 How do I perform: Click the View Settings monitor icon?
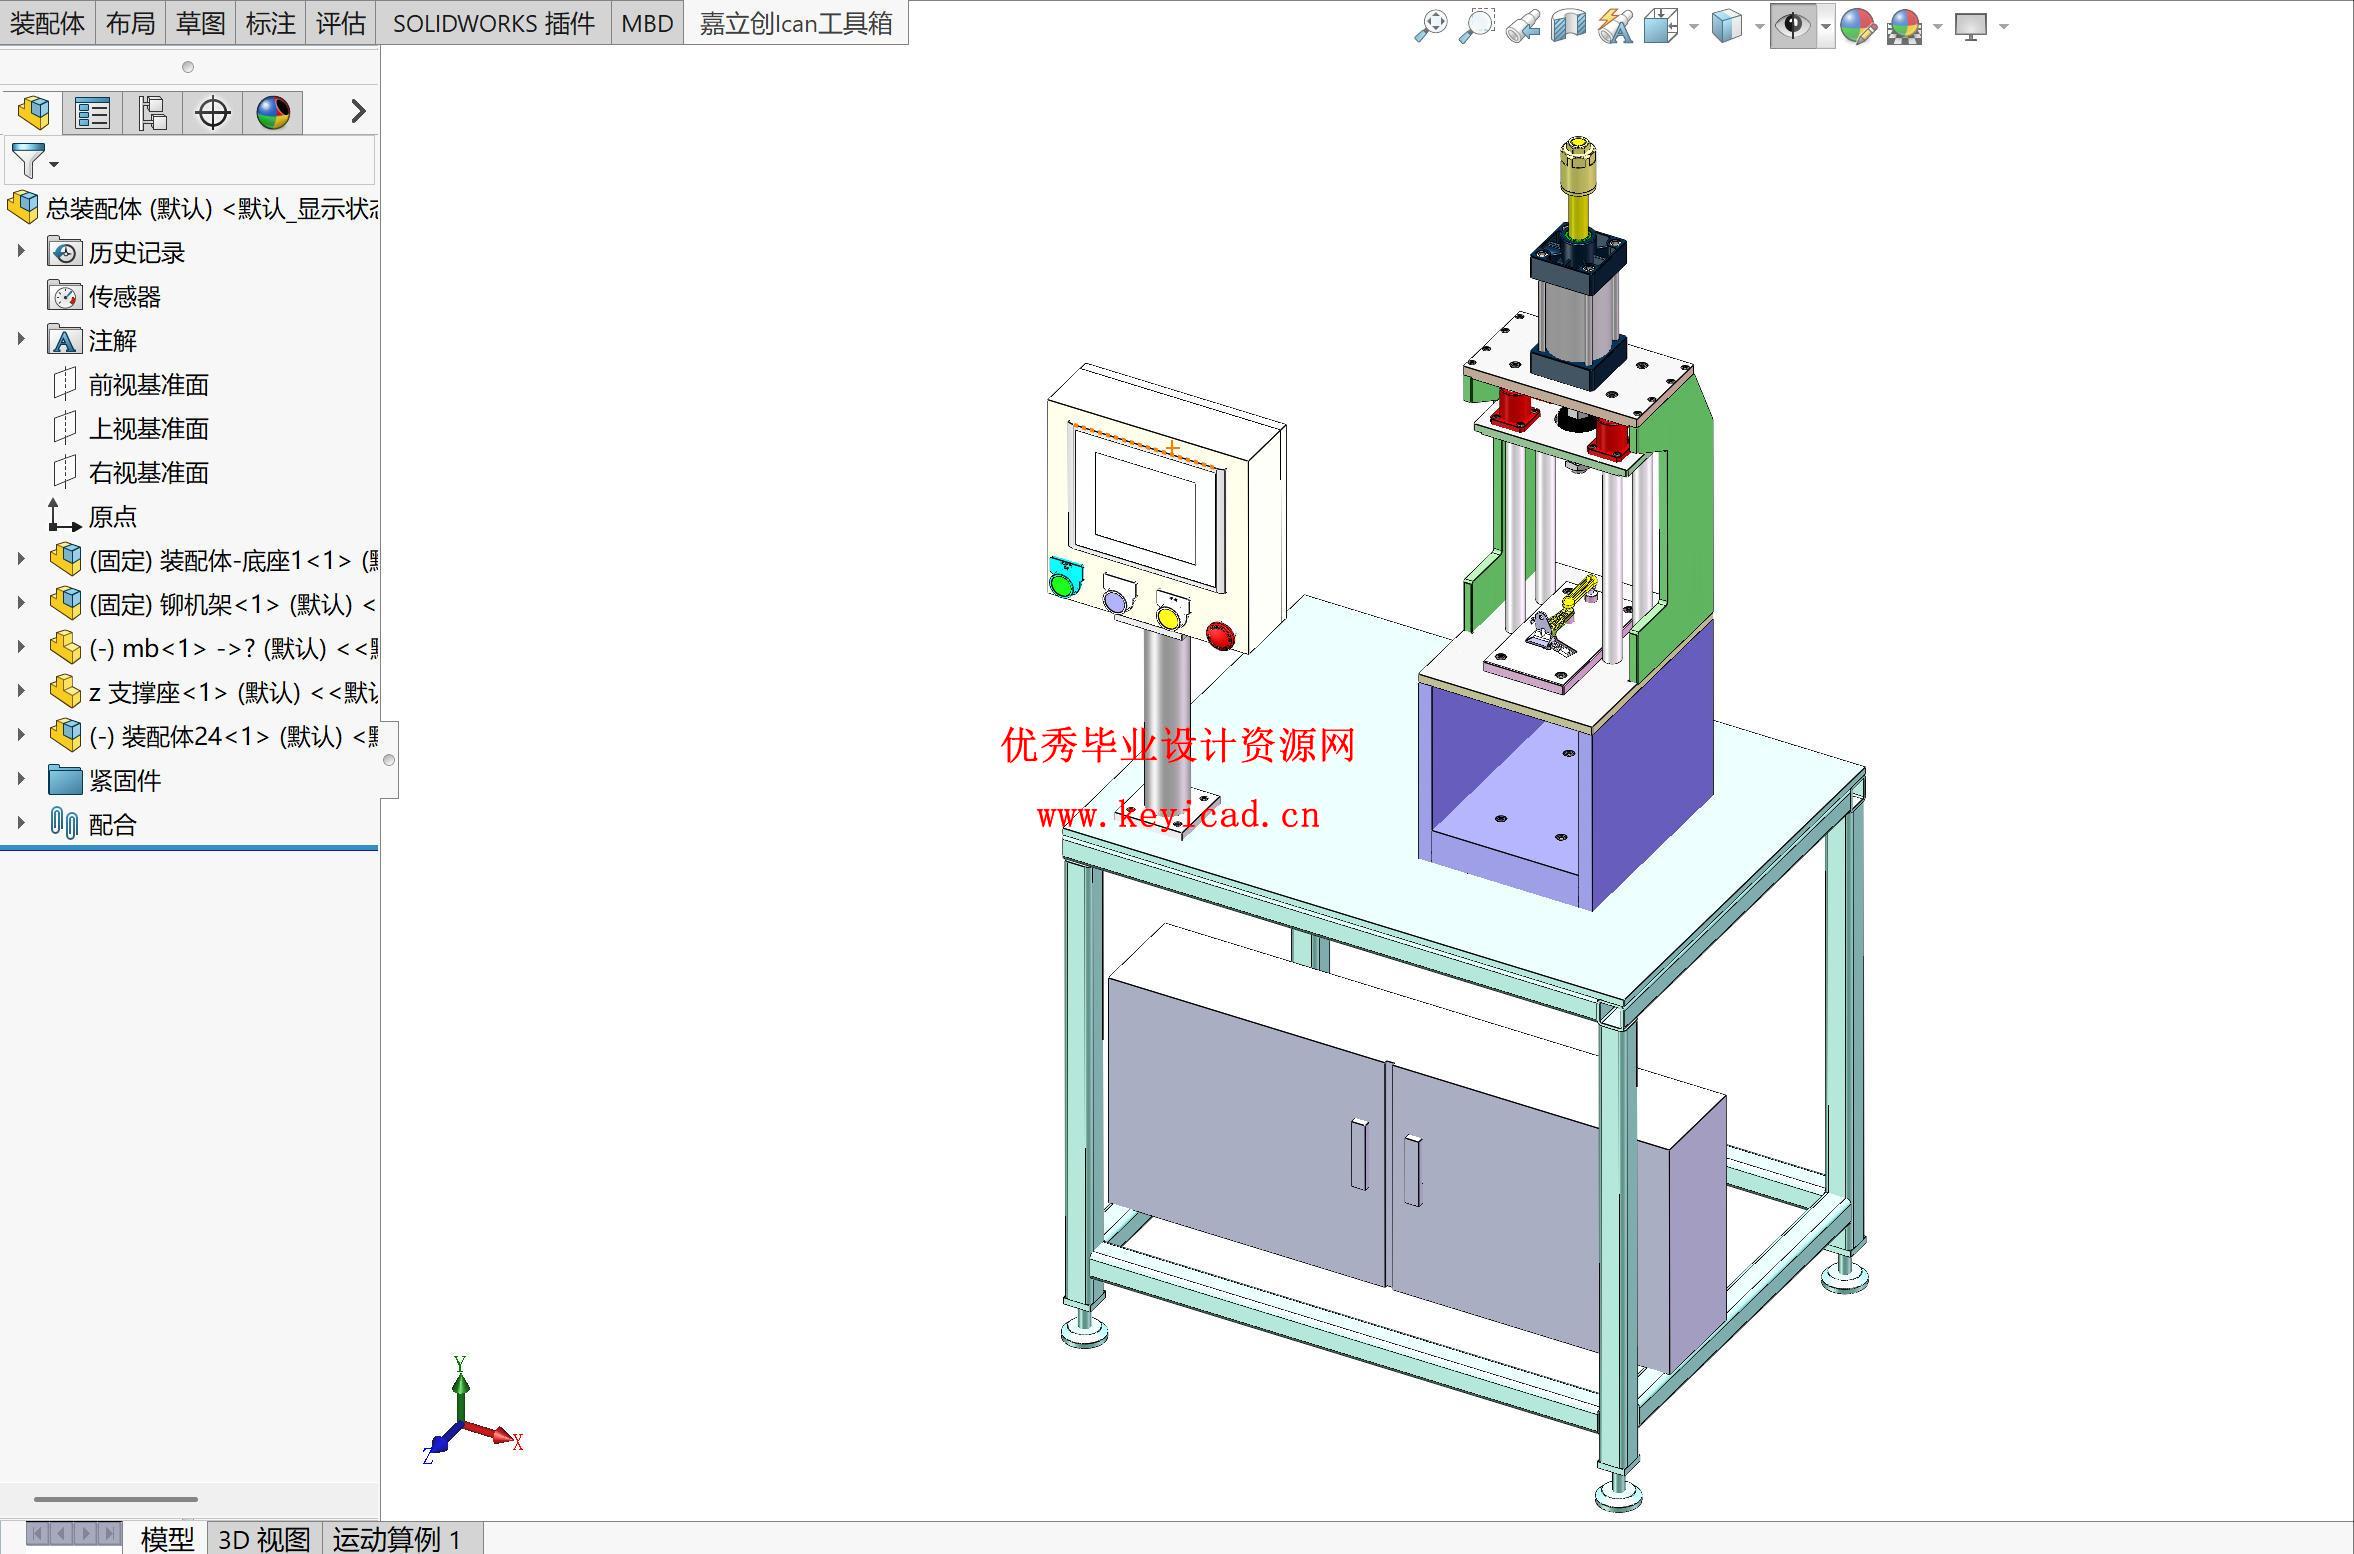point(1971,26)
